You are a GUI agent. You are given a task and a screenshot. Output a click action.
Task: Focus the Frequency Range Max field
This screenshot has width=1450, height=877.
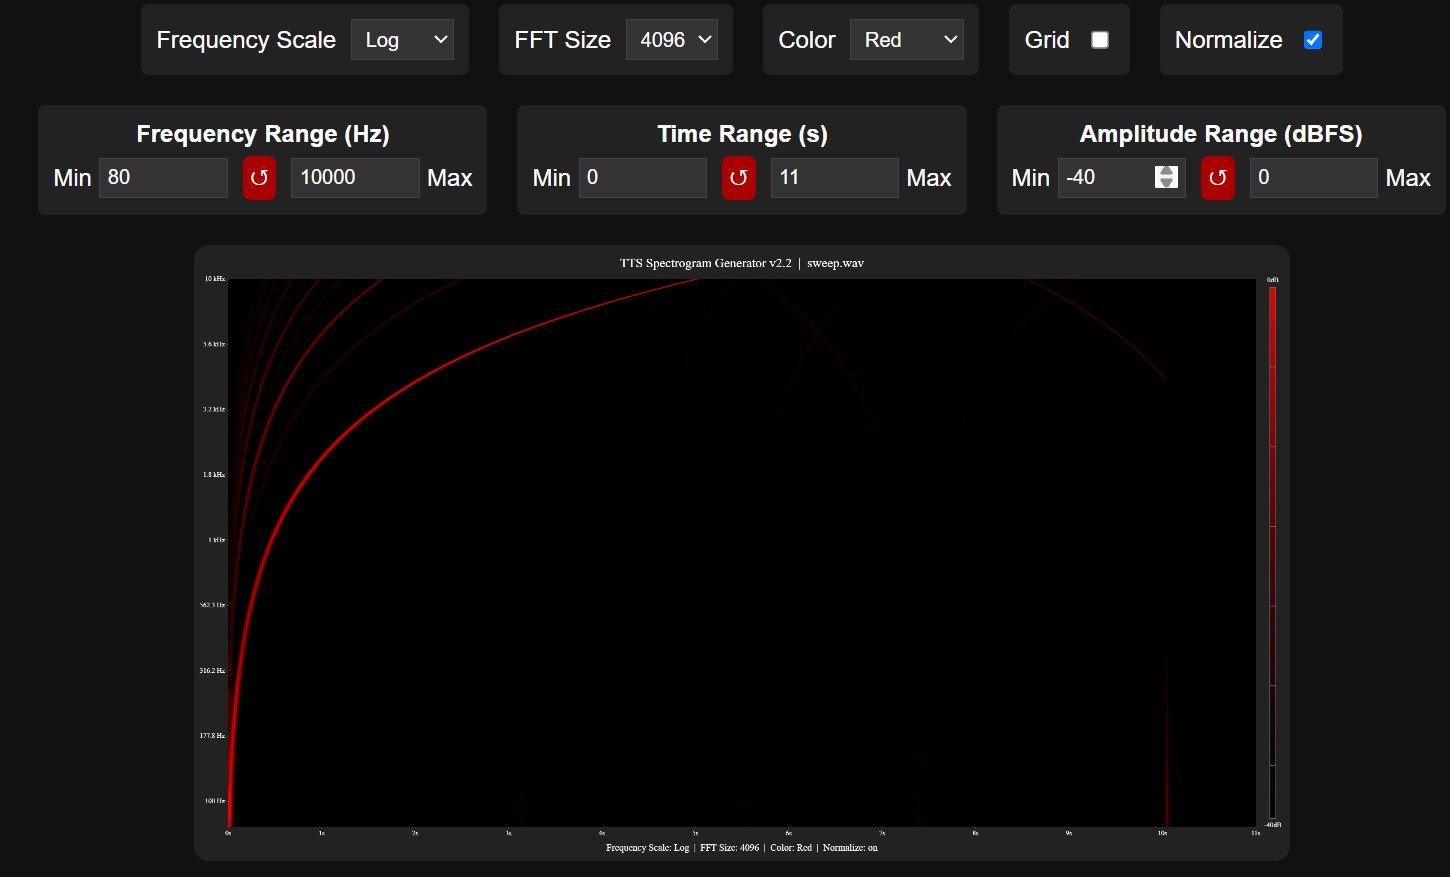[x=354, y=178]
